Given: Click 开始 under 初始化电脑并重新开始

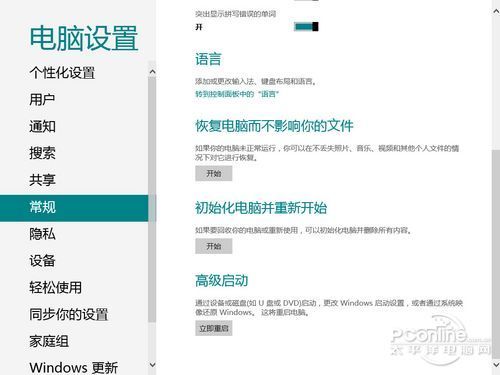Looking at the screenshot, I should pos(214,246).
